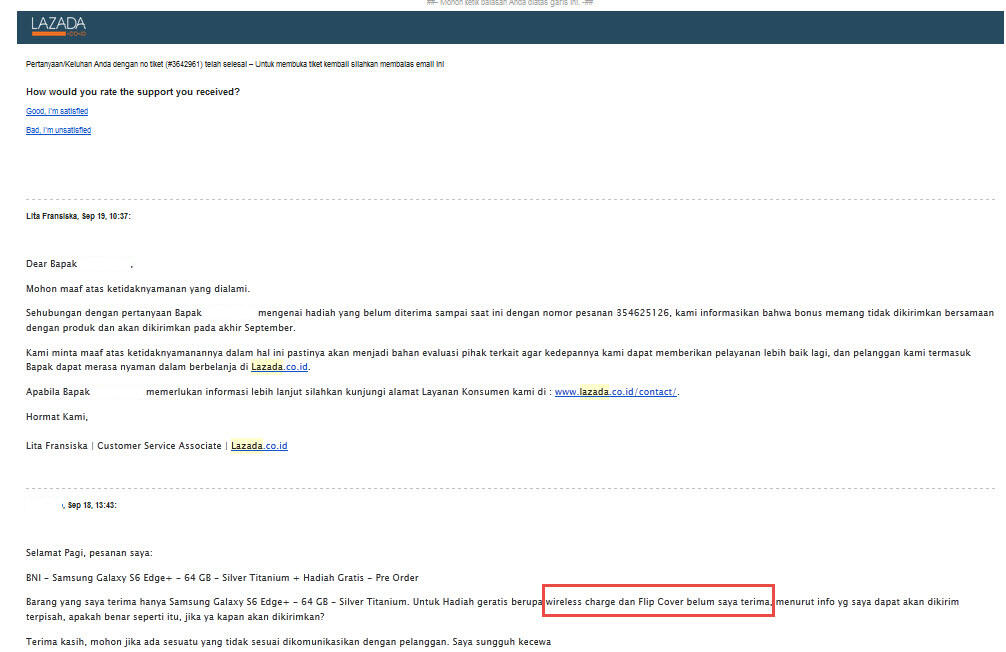
Task: Click Lazada.co.id link in agent signature
Action: click(259, 446)
